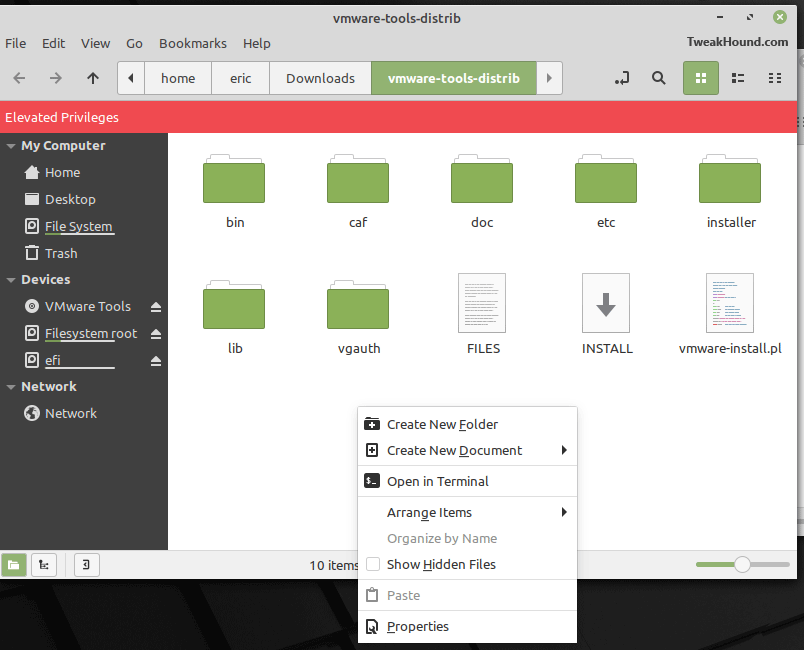Hide the sidebar using status bar button
This screenshot has width=804, height=650.
coord(86,565)
